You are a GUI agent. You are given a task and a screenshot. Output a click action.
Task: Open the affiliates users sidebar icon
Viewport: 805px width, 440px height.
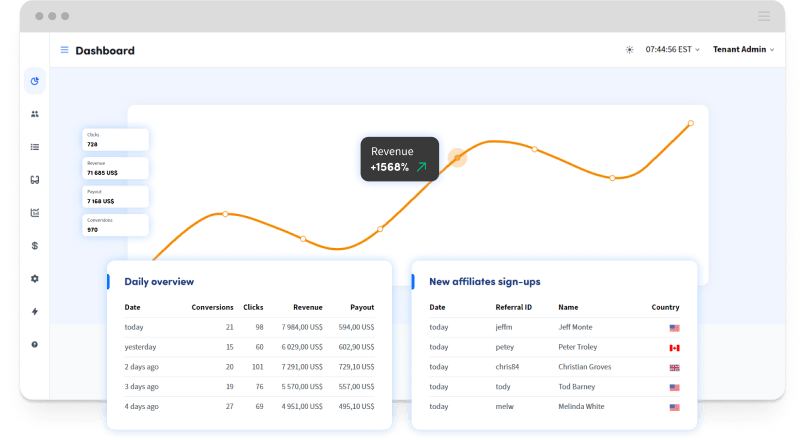point(34,114)
